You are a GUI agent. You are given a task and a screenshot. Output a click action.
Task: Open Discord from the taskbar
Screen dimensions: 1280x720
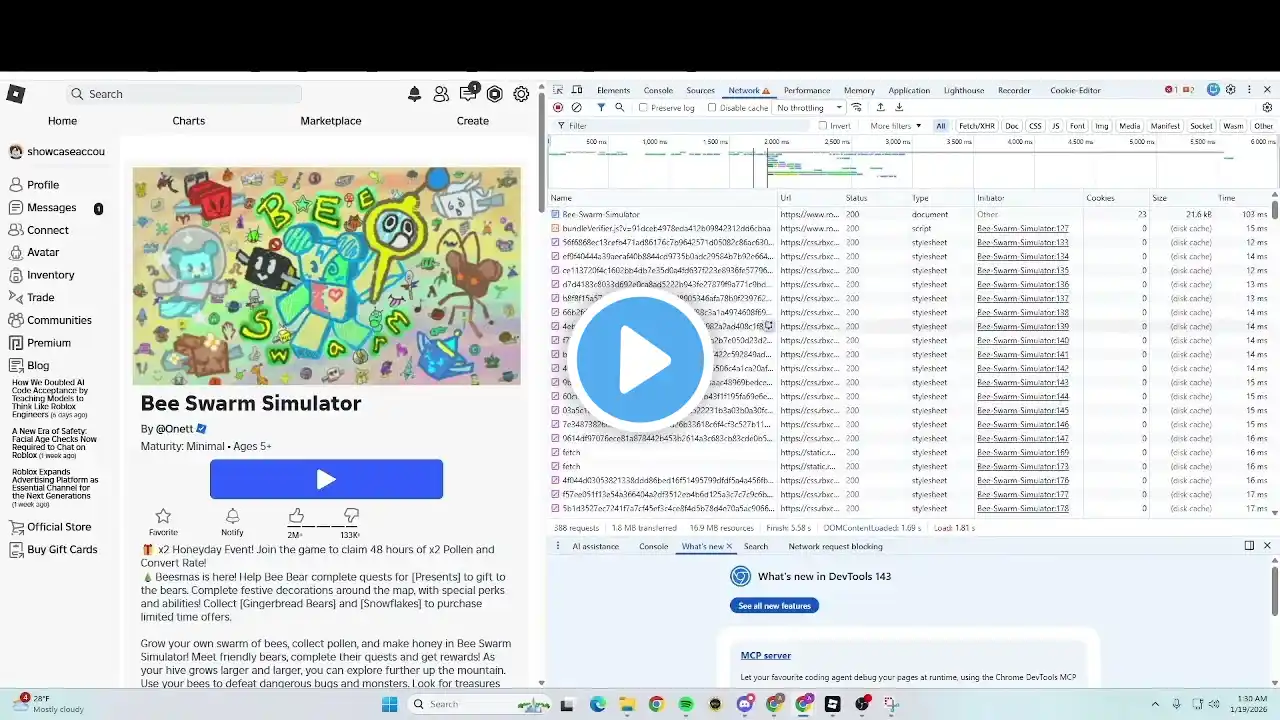click(745, 704)
